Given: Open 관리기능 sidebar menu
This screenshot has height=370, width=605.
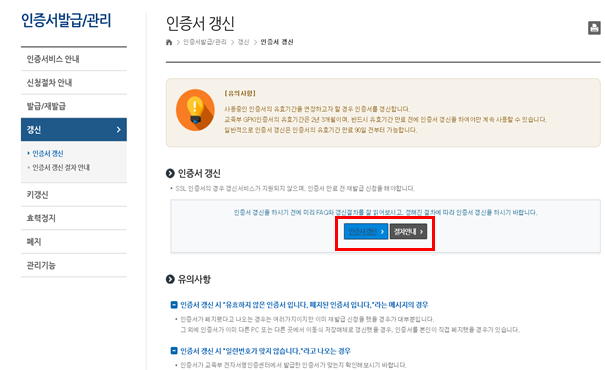Looking at the screenshot, I should tap(74, 265).
